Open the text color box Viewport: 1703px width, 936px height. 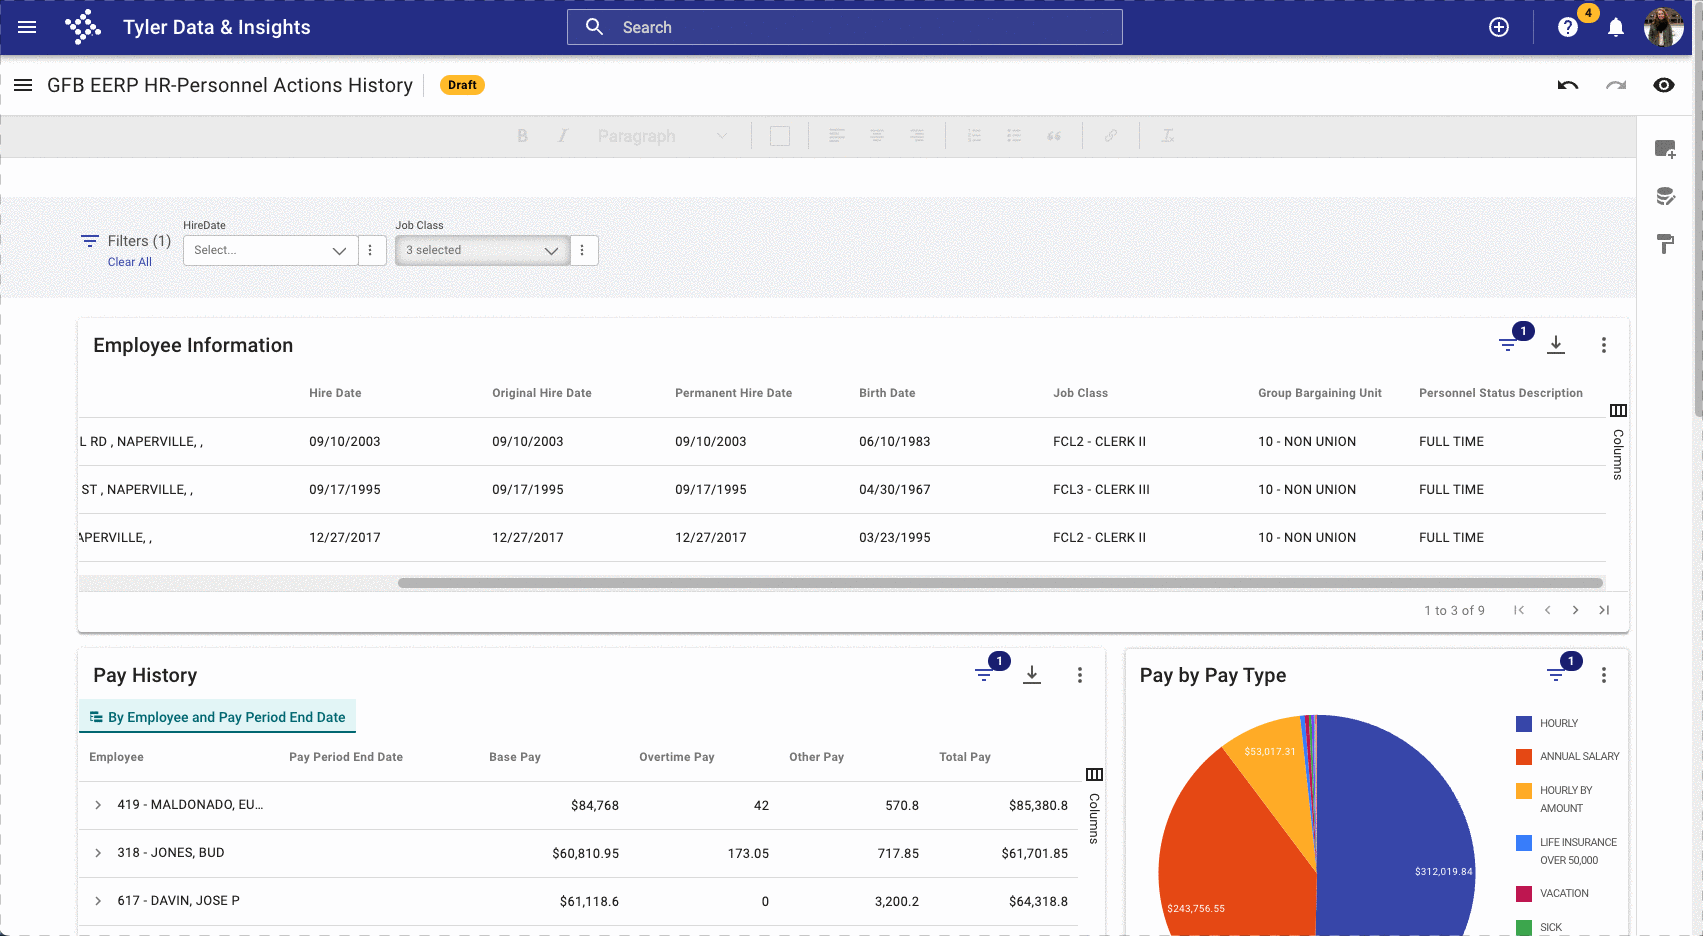(x=780, y=136)
